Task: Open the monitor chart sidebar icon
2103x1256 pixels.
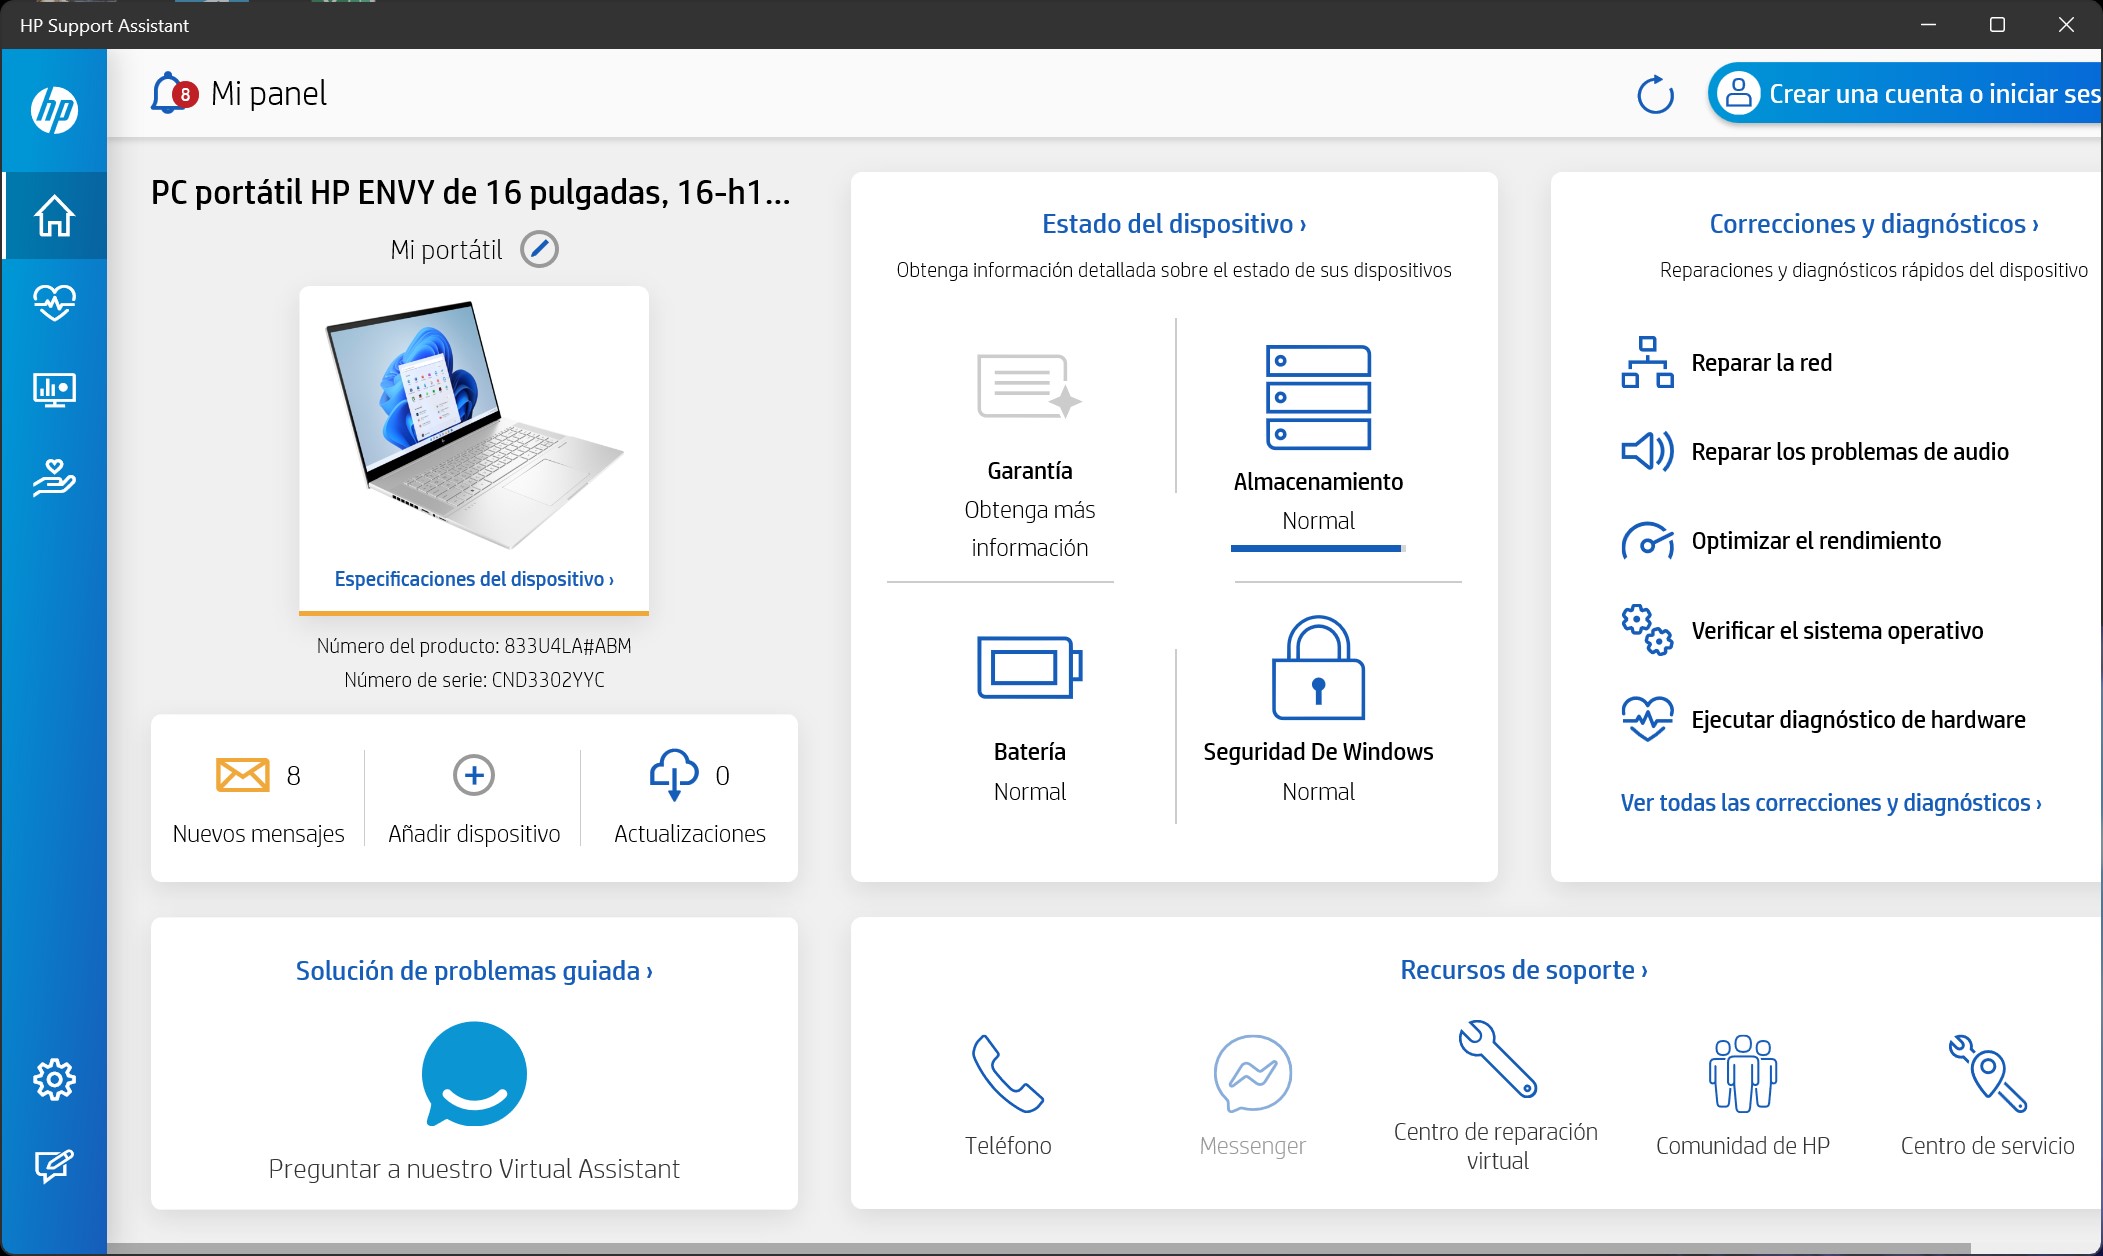Action: [54, 389]
